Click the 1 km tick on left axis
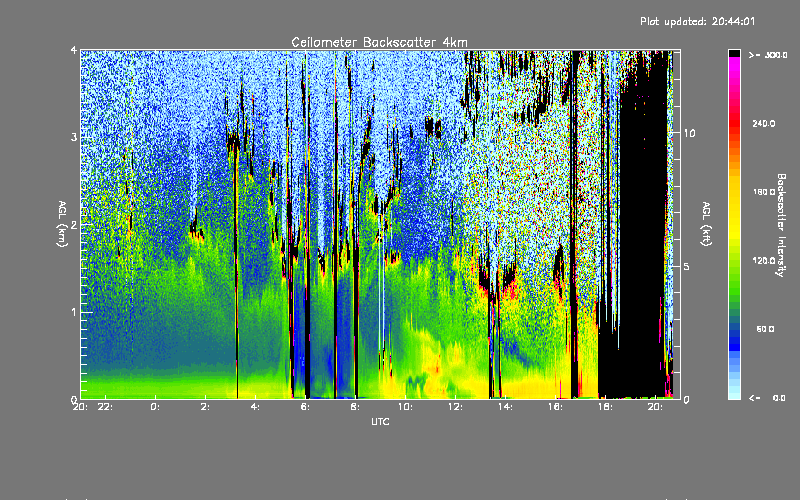This screenshot has width=800, height=500. (74, 312)
